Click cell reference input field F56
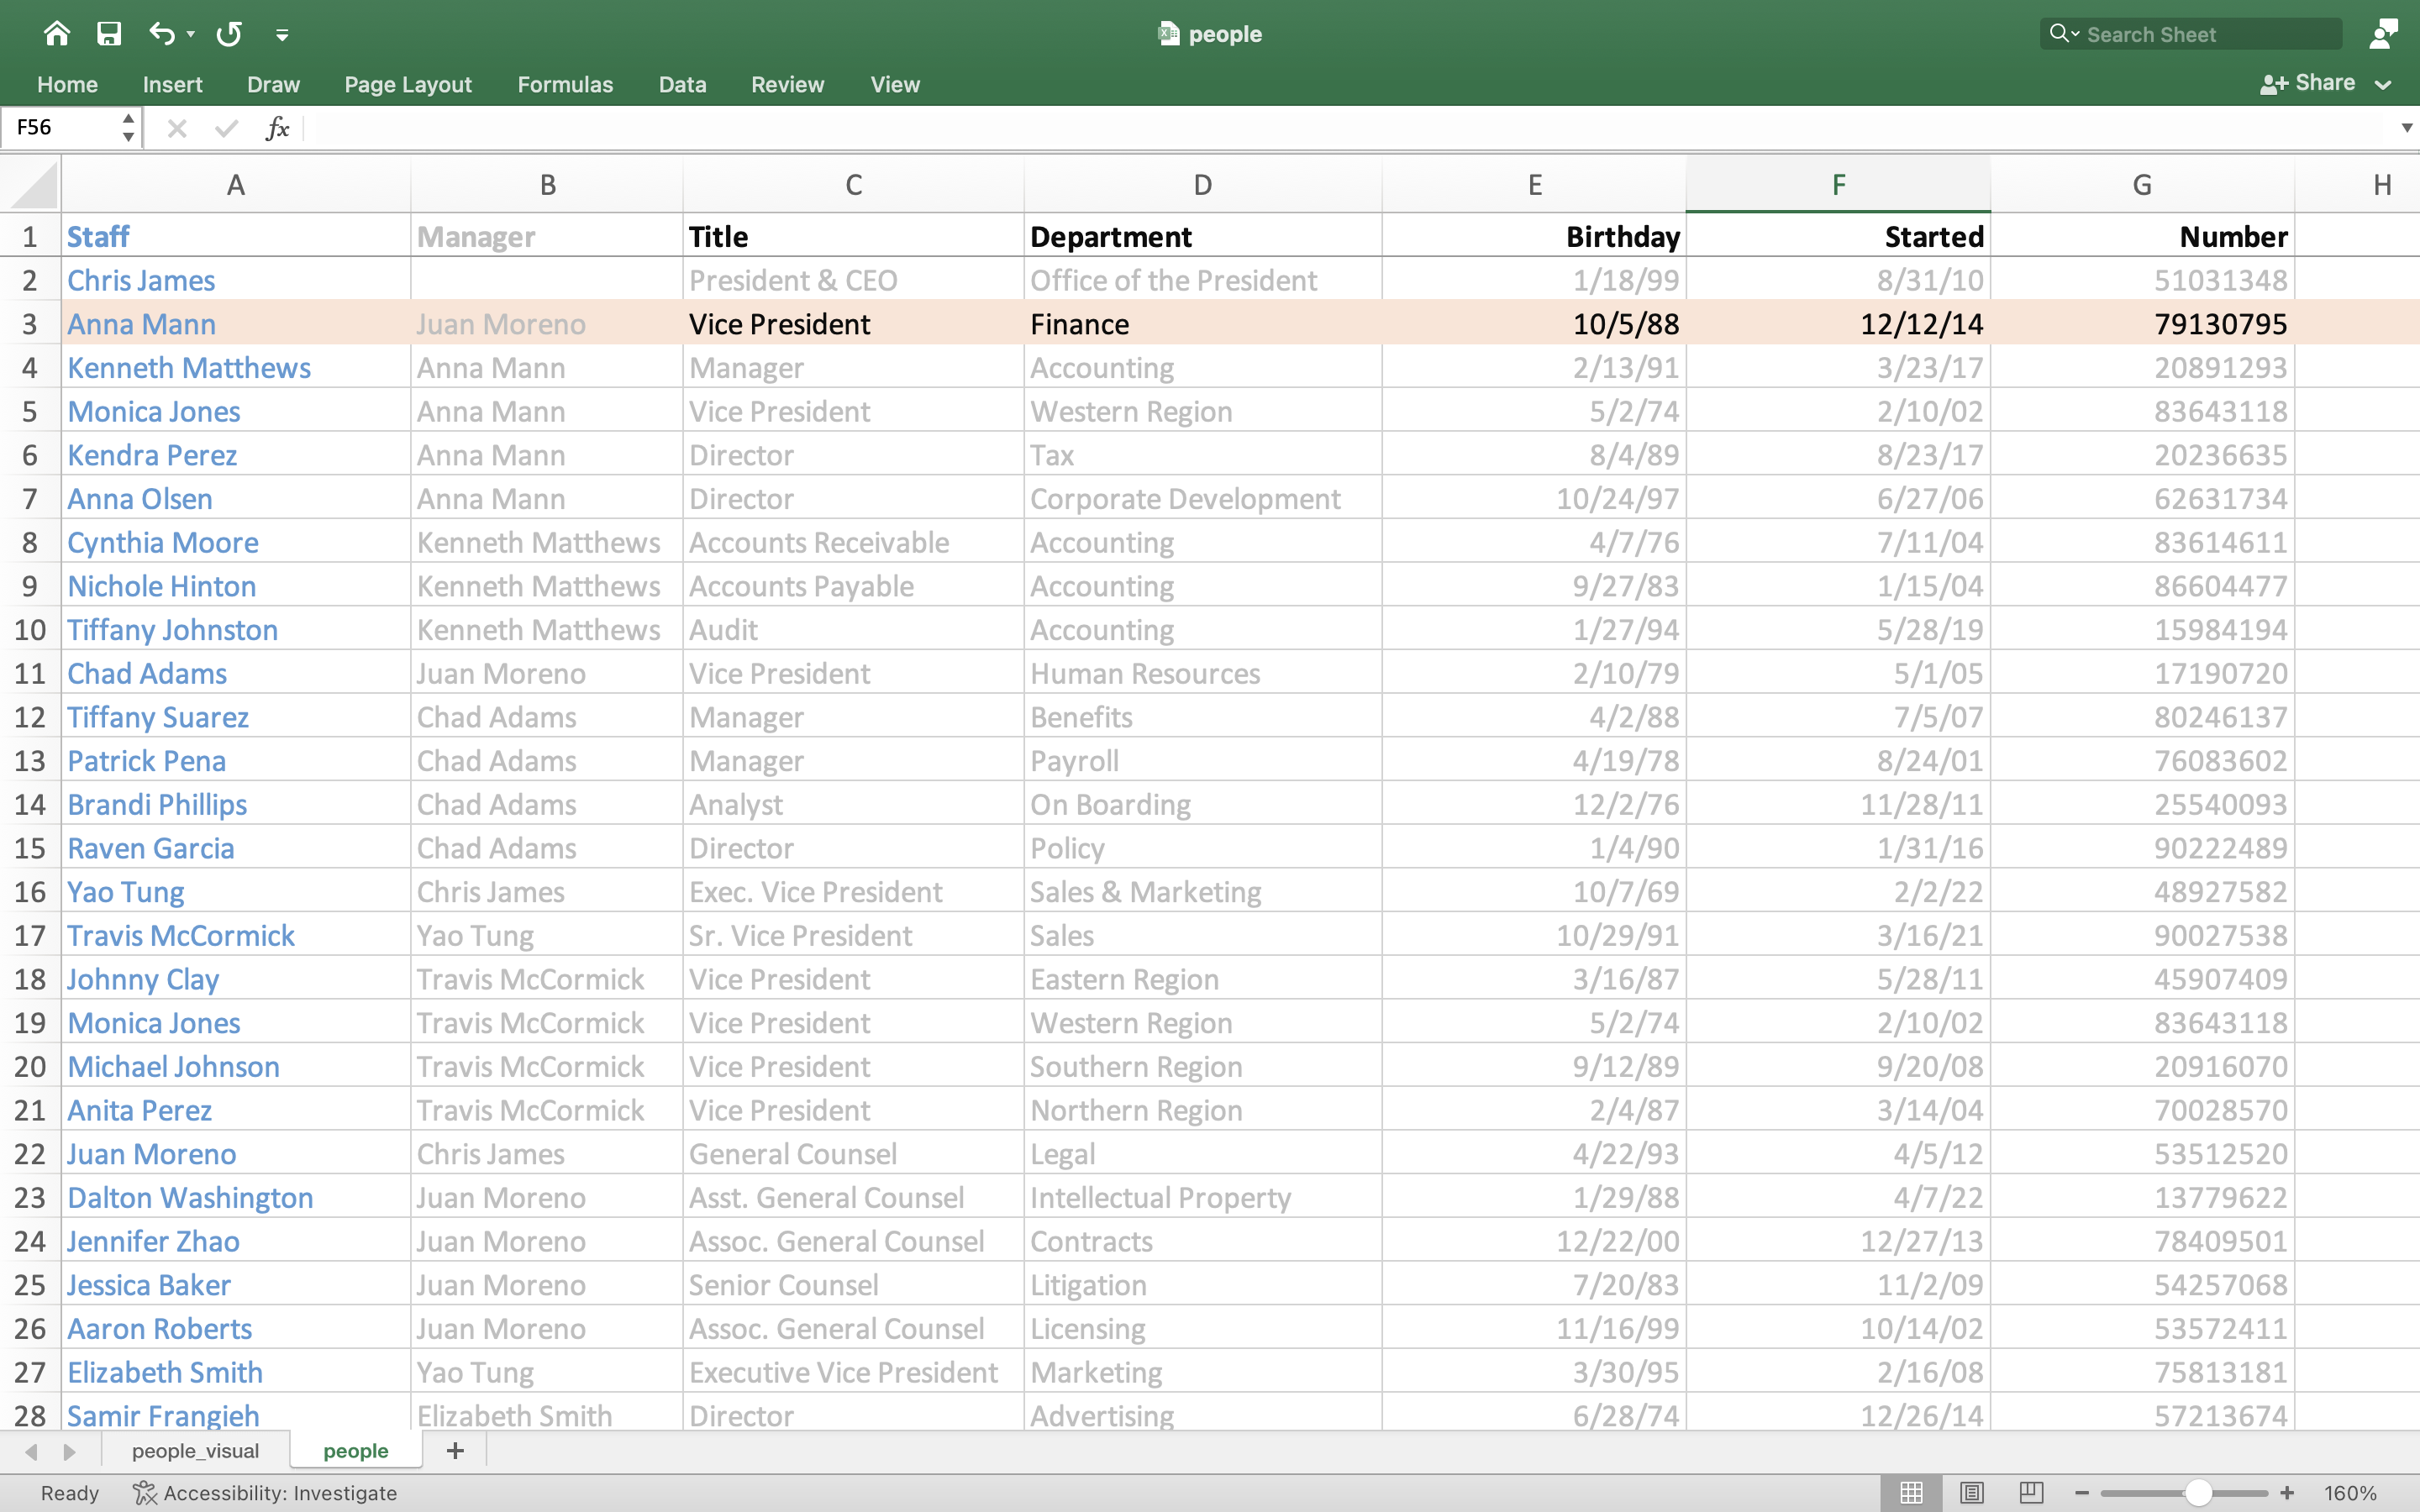 click(70, 127)
